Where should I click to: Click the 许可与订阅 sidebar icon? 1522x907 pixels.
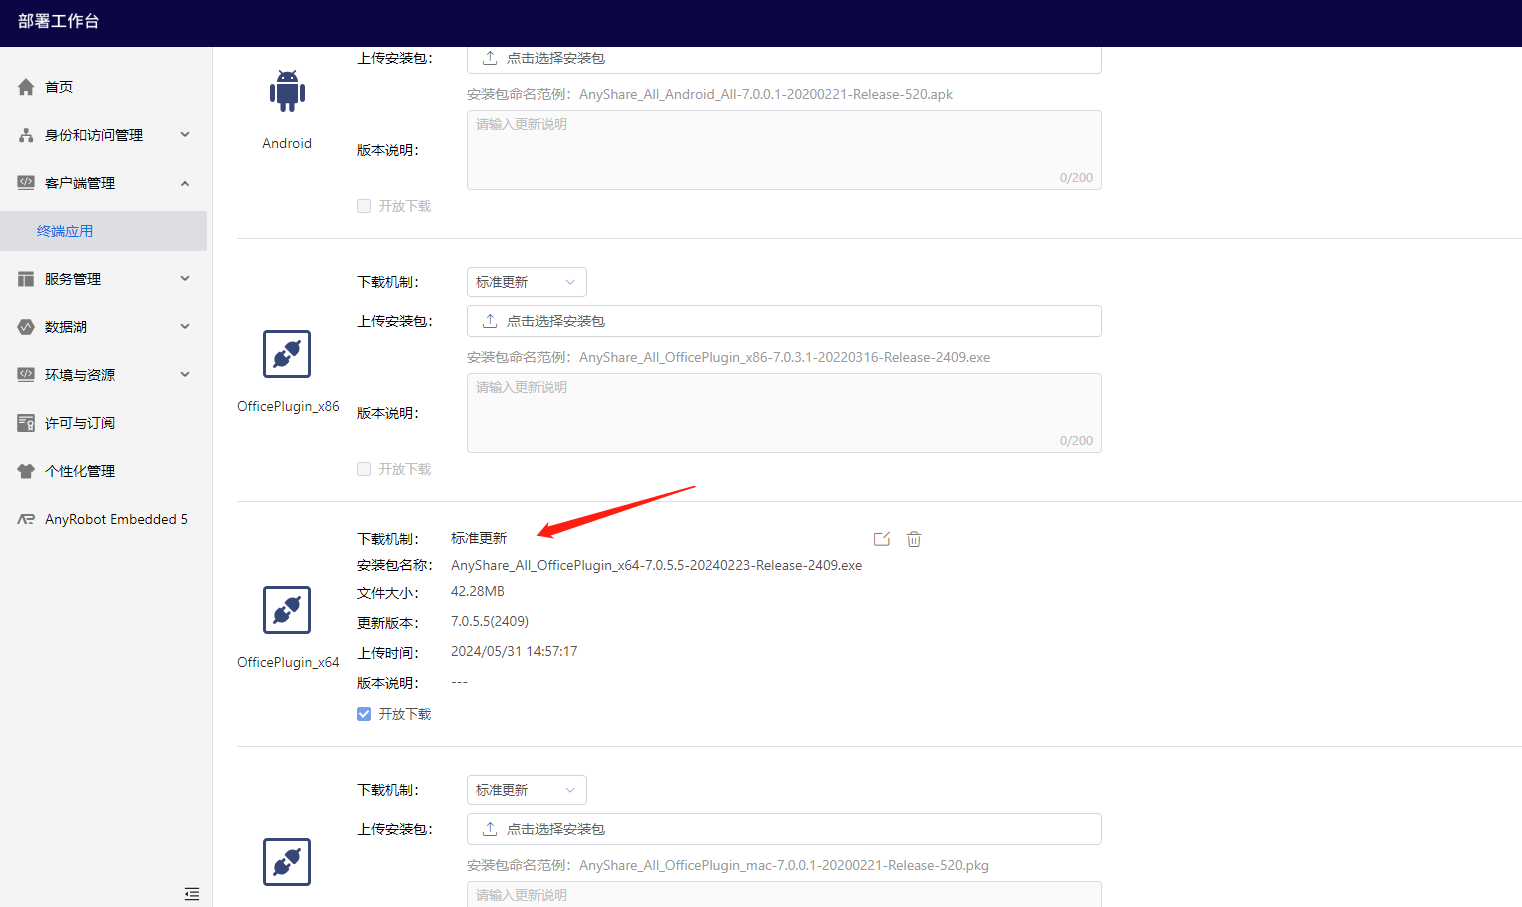(x=26, y=423)
